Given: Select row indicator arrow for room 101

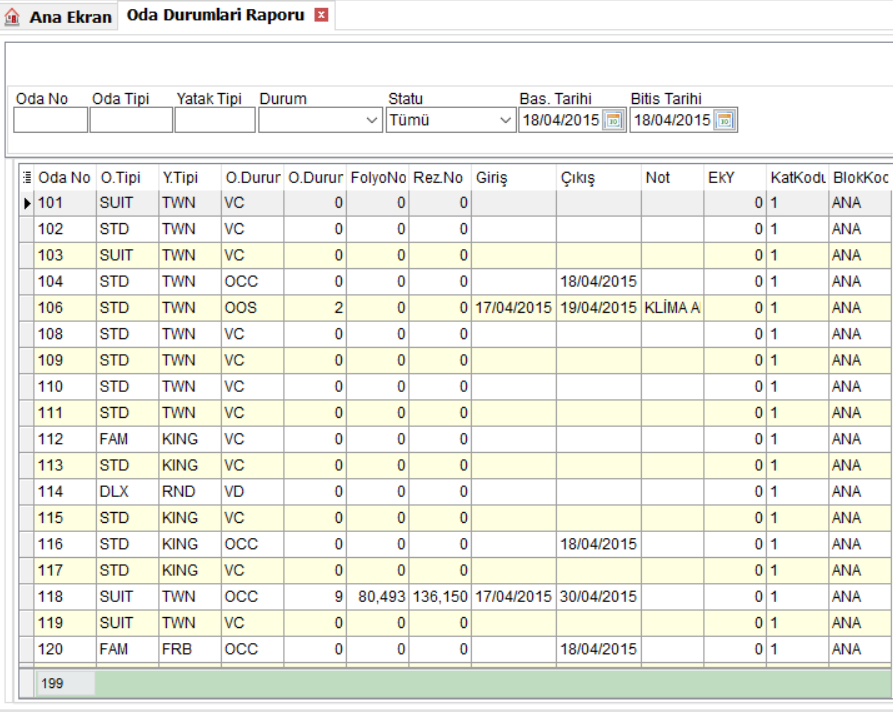Looking at the screenshot, I should [x=27, y=203].
